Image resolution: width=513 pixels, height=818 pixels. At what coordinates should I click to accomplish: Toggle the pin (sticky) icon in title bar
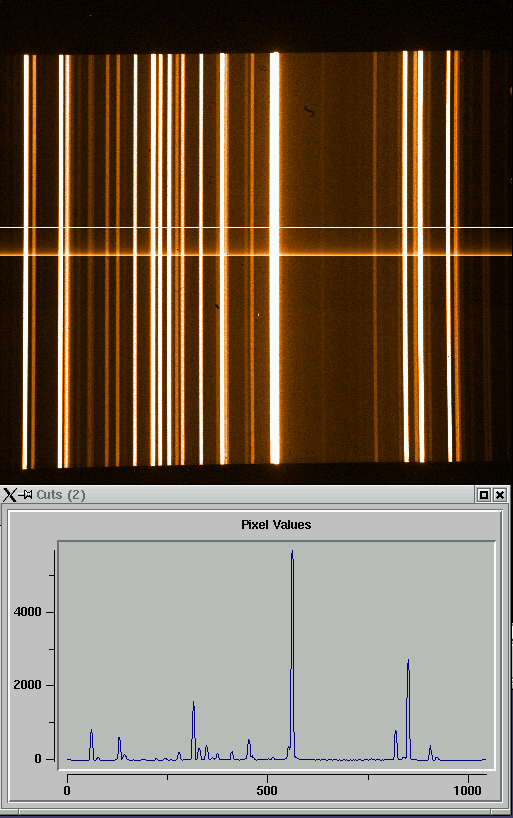(26, 494)
